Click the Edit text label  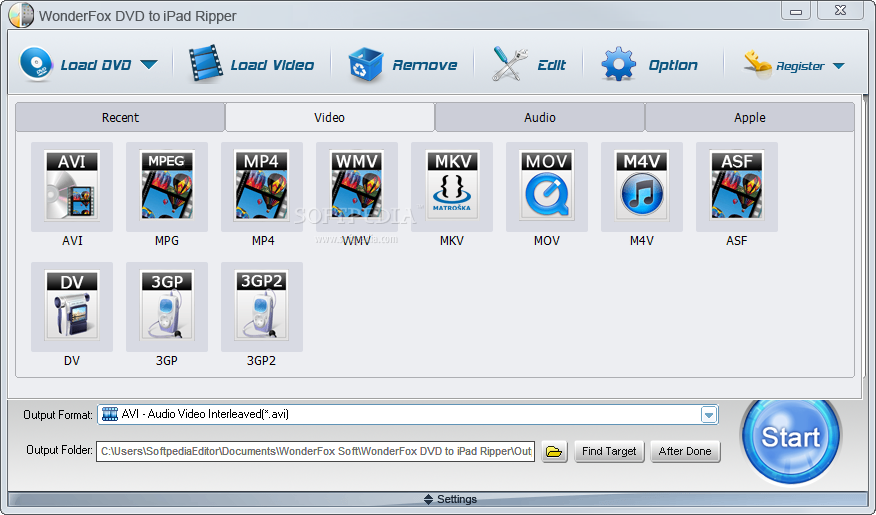pyautogui.click(x=551, y=65)
